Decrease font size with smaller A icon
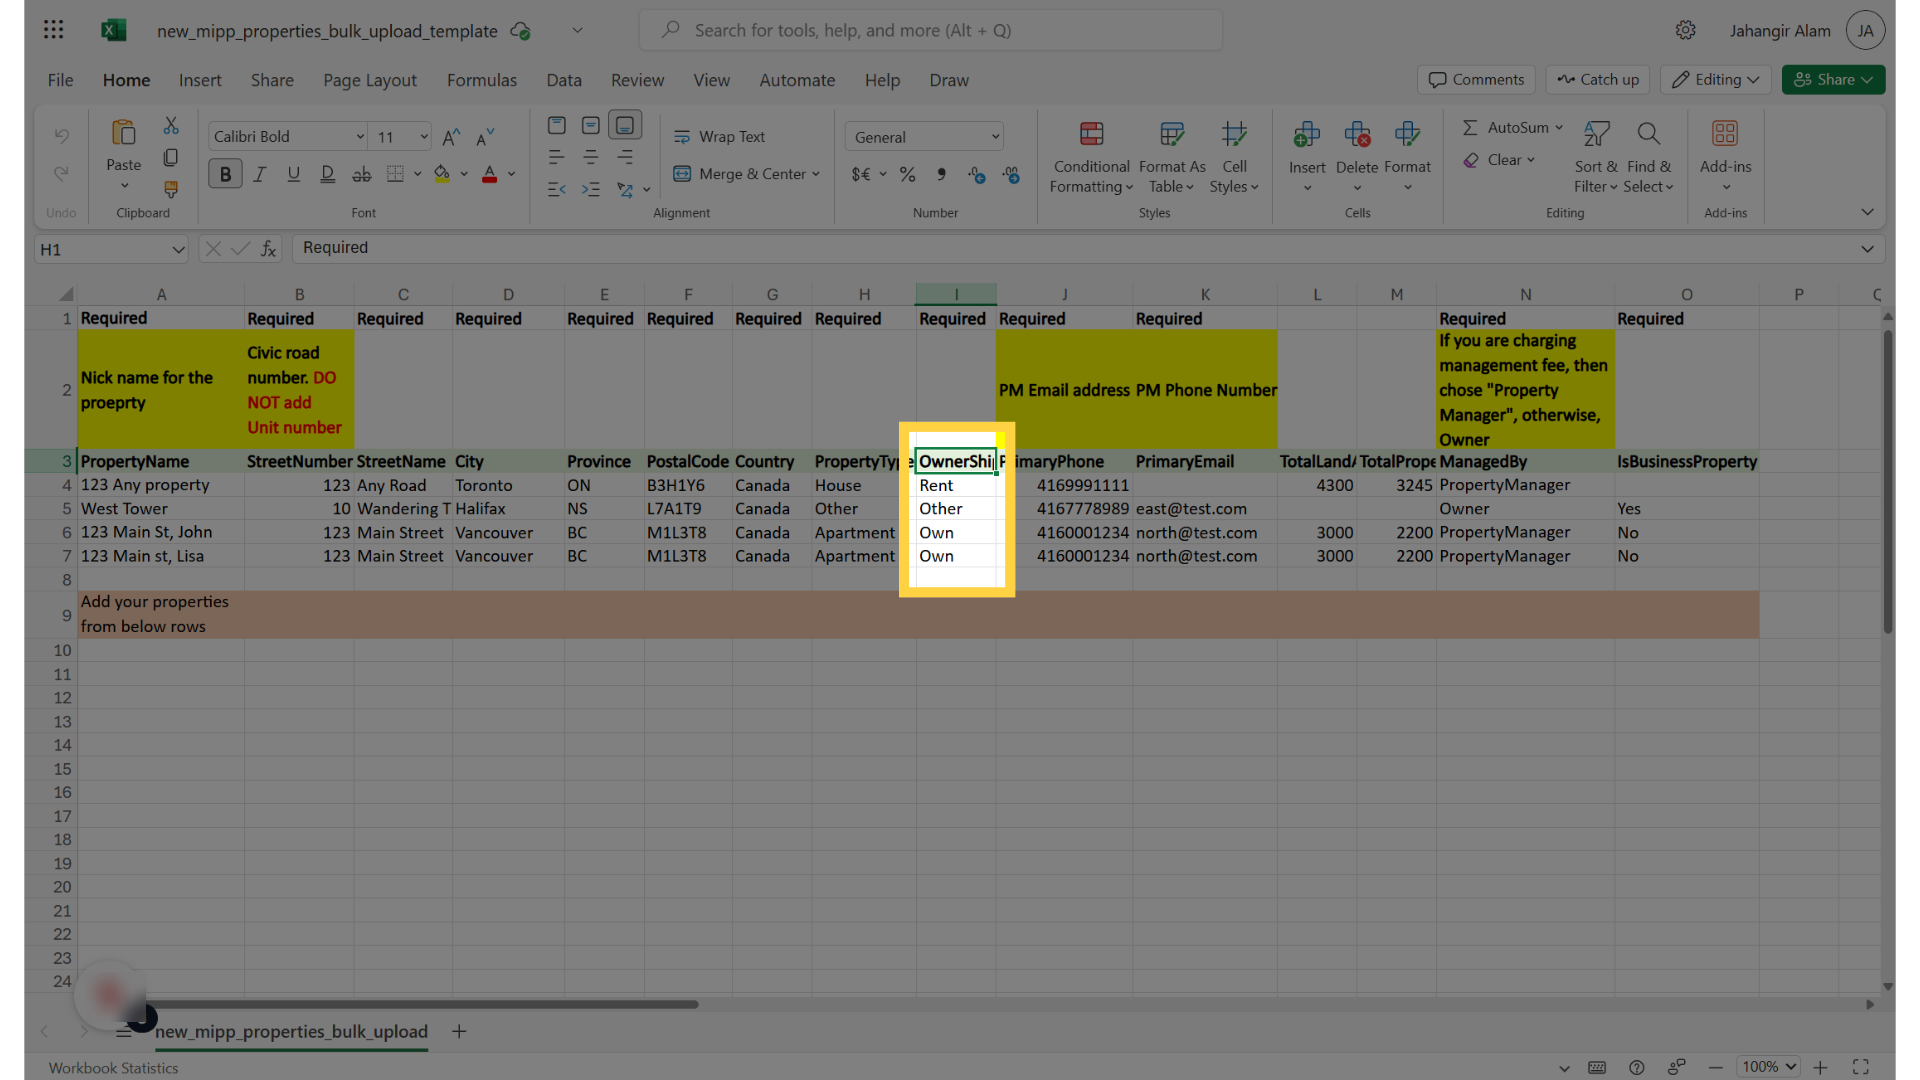This screenshot has width=1920, height=1080. (x=485, y=137)
